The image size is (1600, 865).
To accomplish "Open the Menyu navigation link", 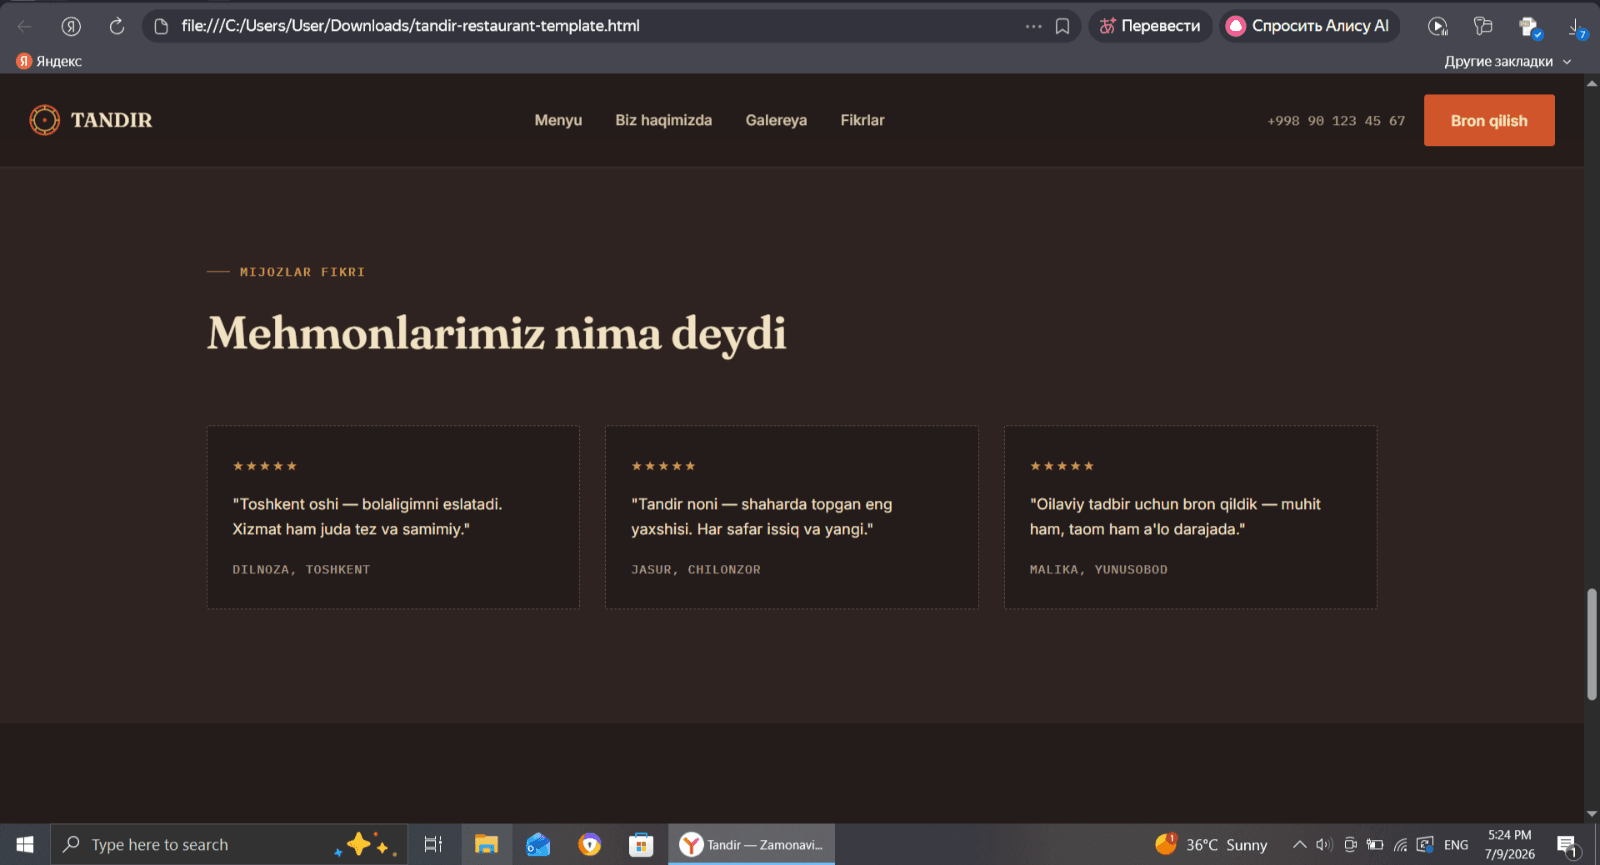I will pyautogui.click(x=558, y=120).
